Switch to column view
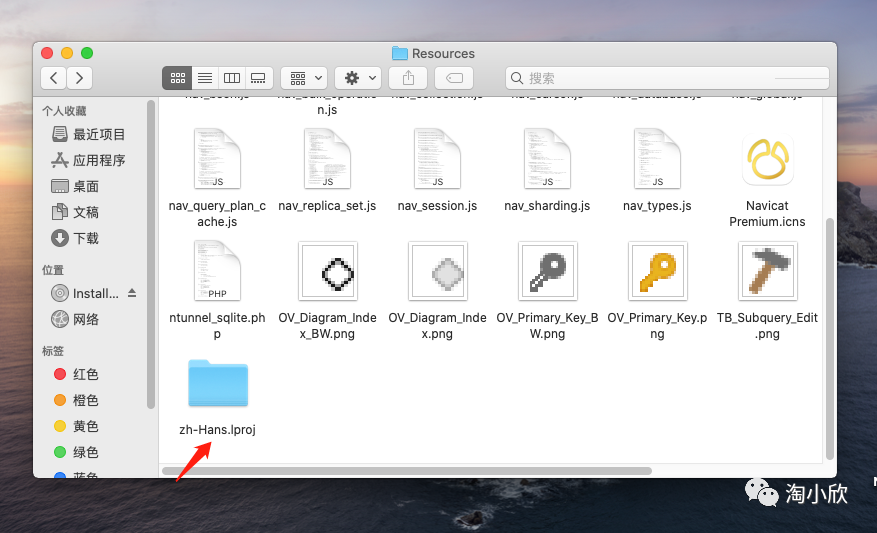This screenshot has height=533, width=877. 232,78
